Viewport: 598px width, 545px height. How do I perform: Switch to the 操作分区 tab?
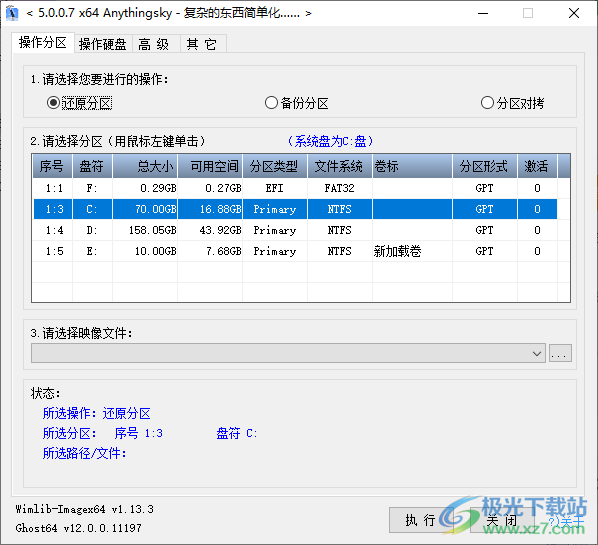pos(43,42)
